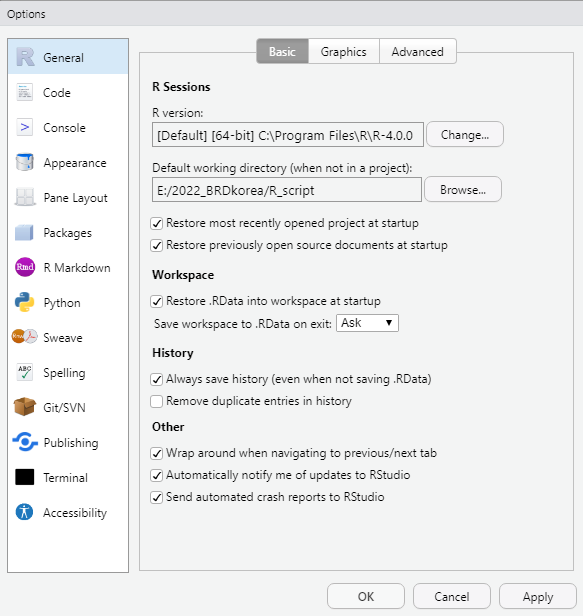Click the Browse... working directory button
The width and height of the screenshot is (583, 616).
(463, 189)
